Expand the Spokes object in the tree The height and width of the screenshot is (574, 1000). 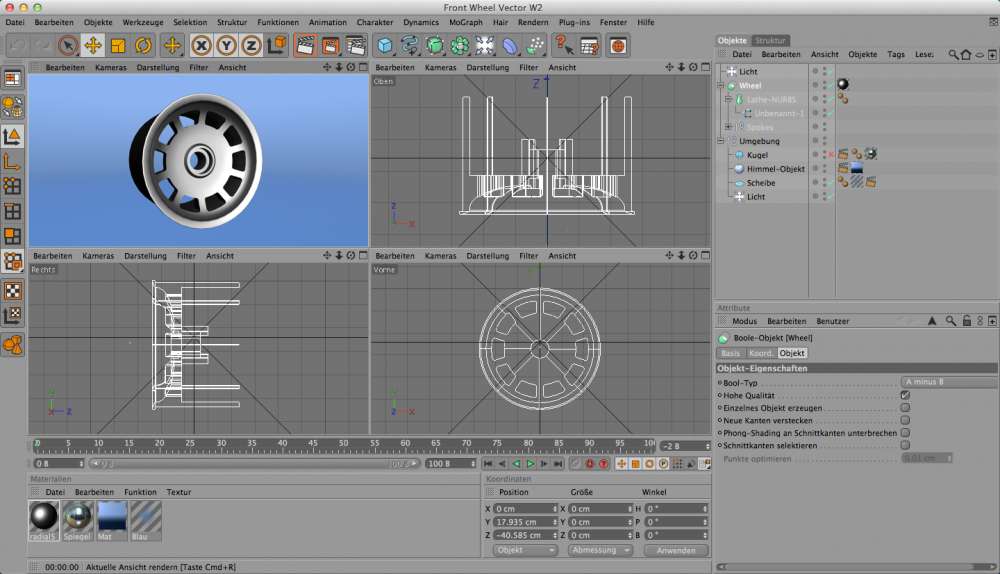coord(728,127)
